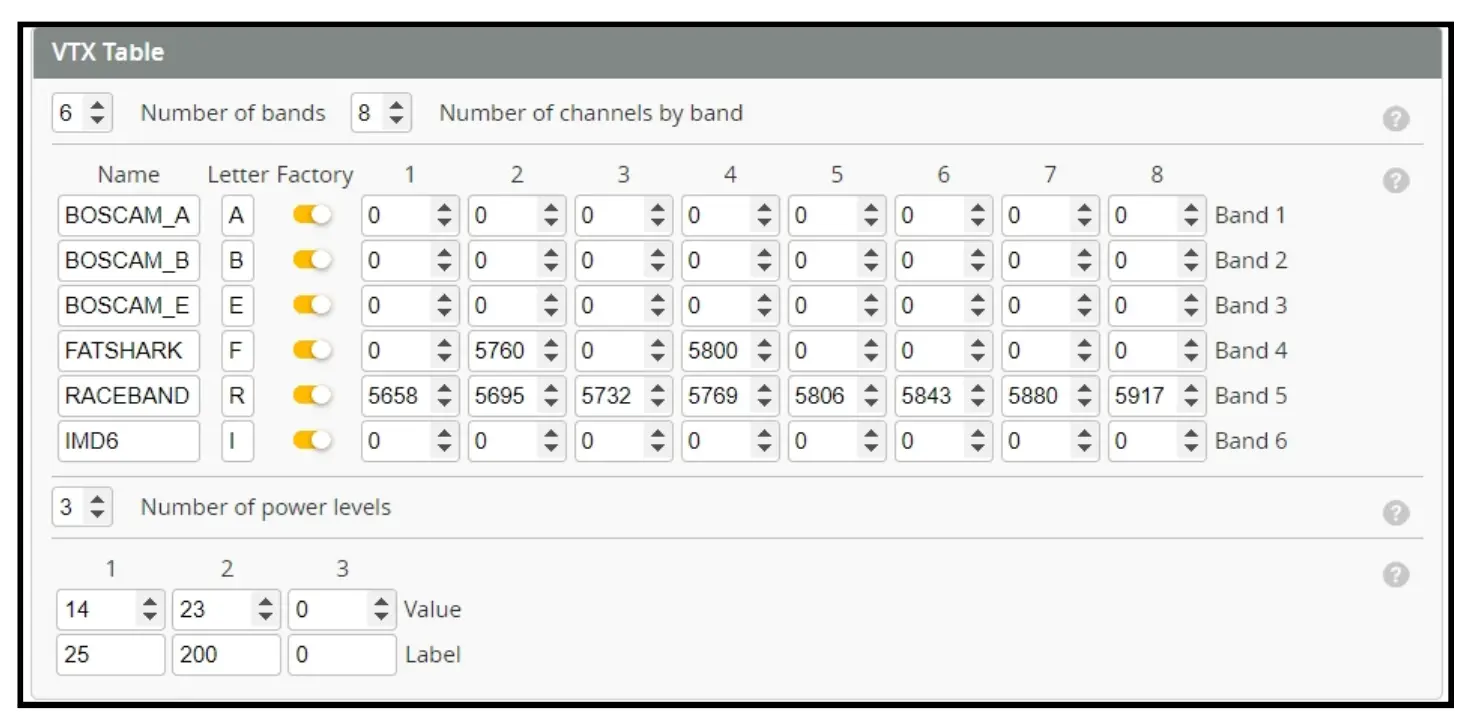The width and height of the screenshot is (1467, 718).
Task: Click power Label field showing 25
Action: tap(109, 654)
